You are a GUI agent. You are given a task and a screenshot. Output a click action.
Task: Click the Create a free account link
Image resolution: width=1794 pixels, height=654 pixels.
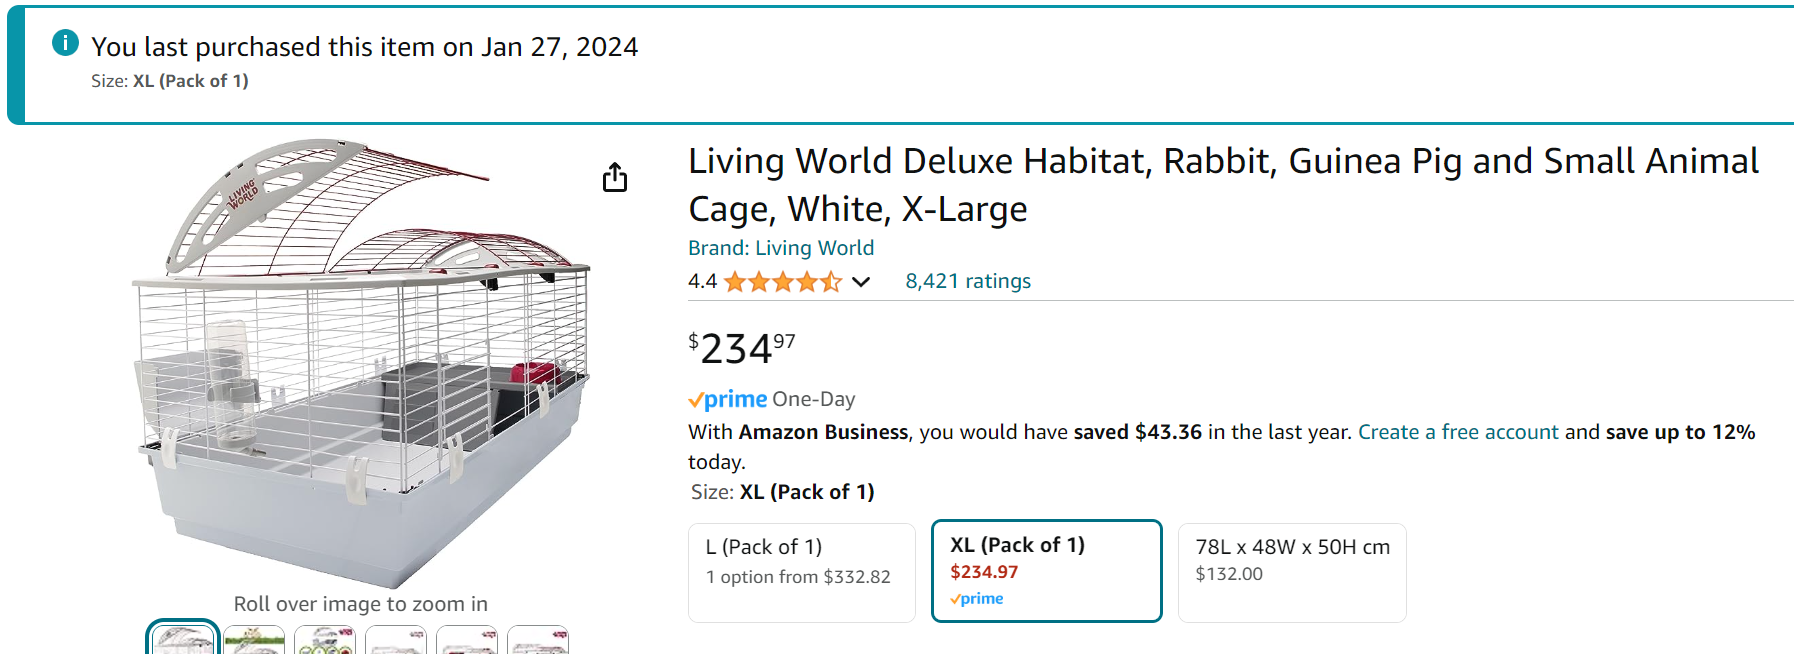tap(1457, 432)
